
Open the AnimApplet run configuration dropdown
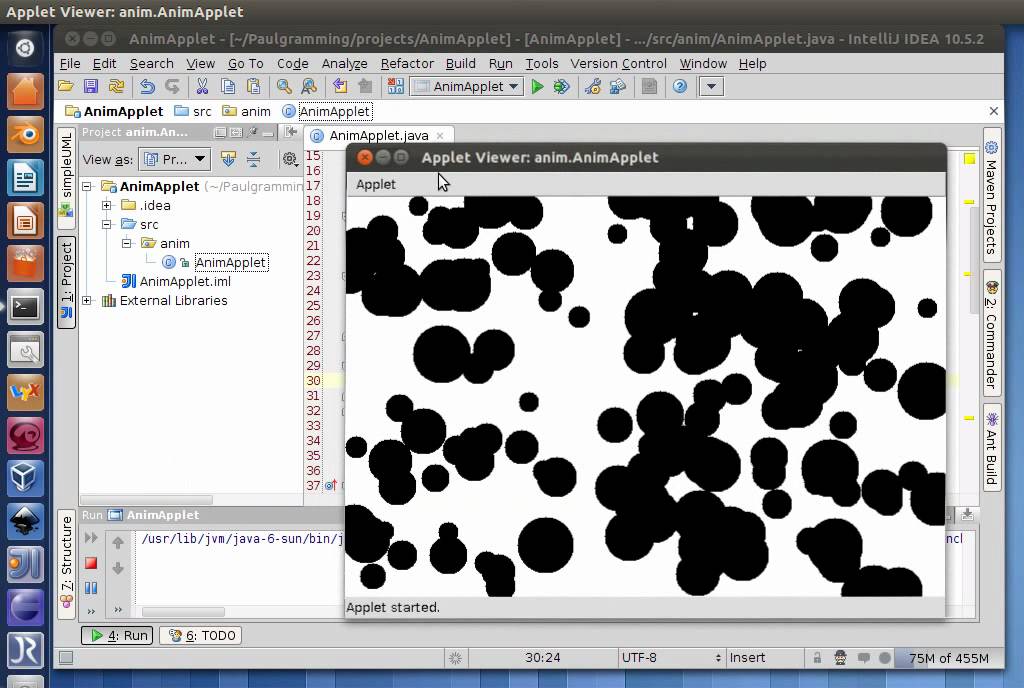466,86
